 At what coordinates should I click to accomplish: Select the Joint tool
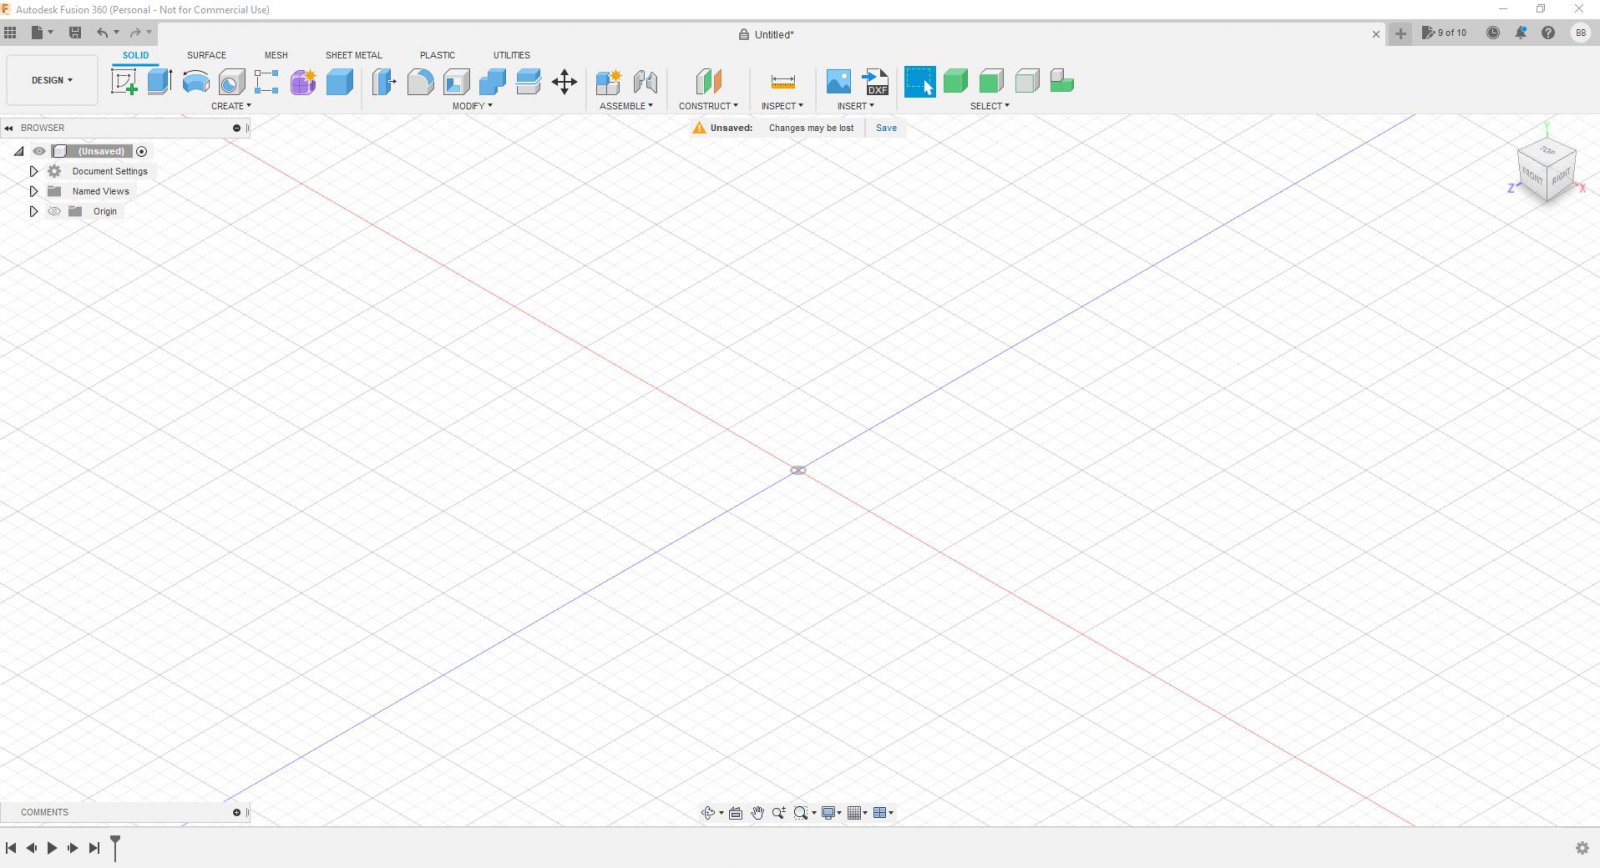coord(646,82)
